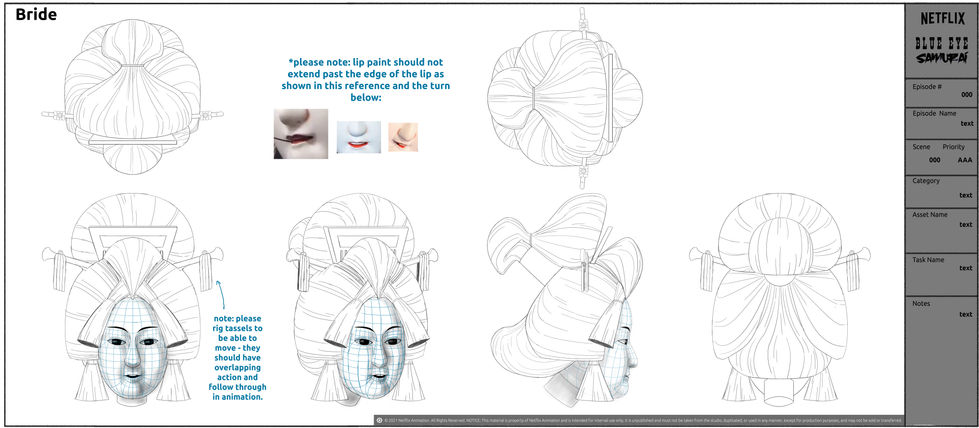Select the Asset Name 'text' field
979x428 pixels.
pyautogui.click(x=967, y=224)
